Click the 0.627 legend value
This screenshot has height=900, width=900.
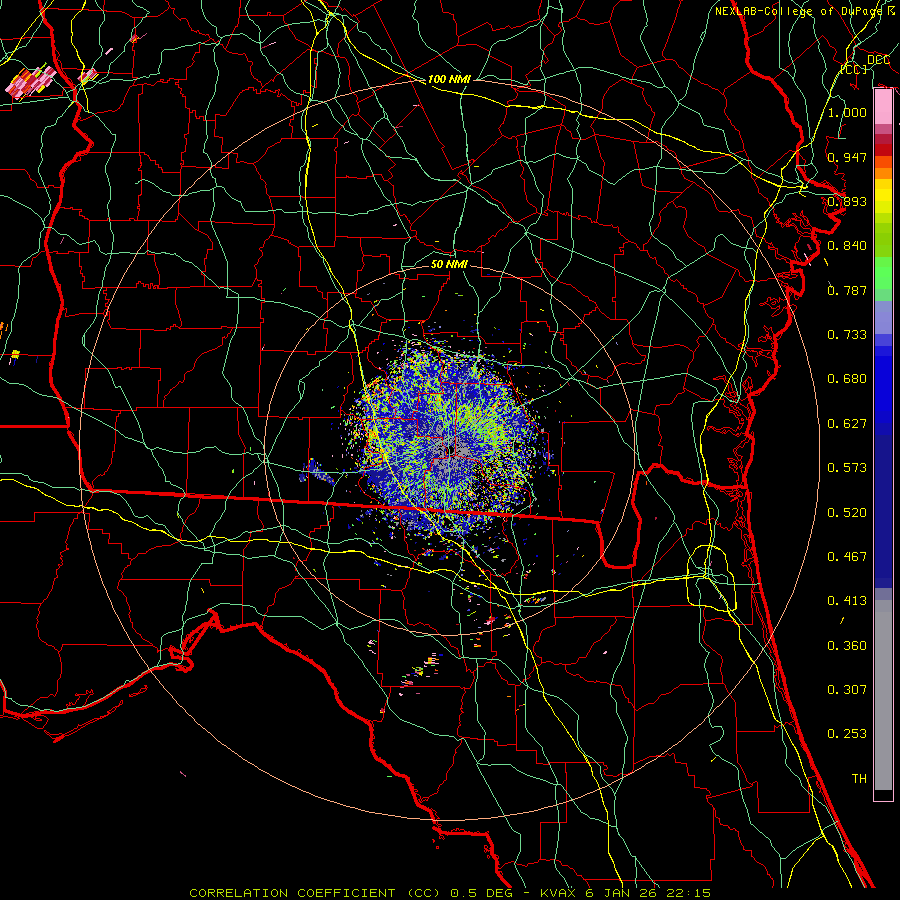click(847, 424)
